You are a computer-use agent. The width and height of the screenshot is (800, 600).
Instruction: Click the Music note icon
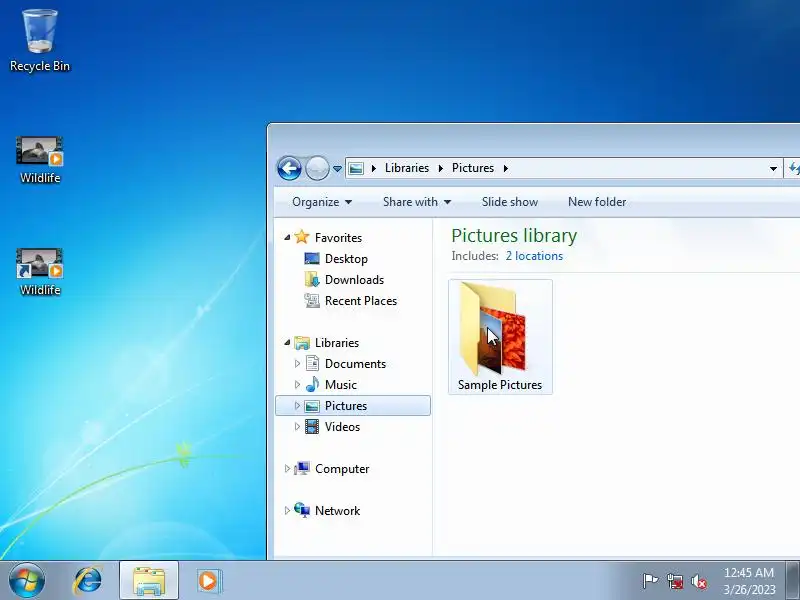click(312, 384)
